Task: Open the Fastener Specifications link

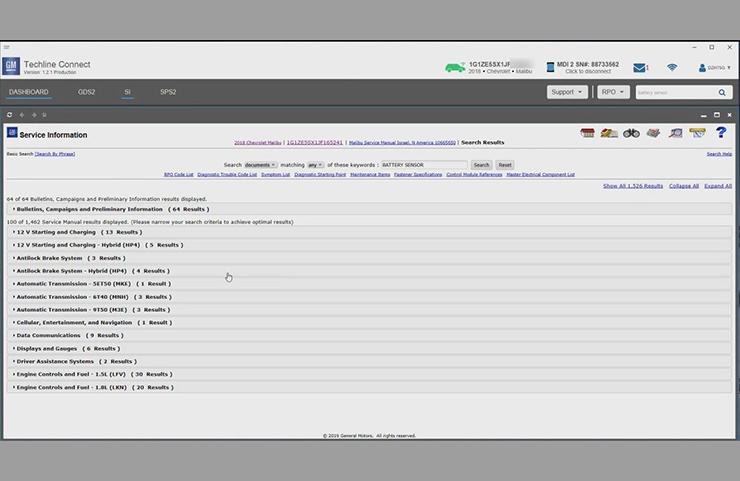Action: point(418,175)
